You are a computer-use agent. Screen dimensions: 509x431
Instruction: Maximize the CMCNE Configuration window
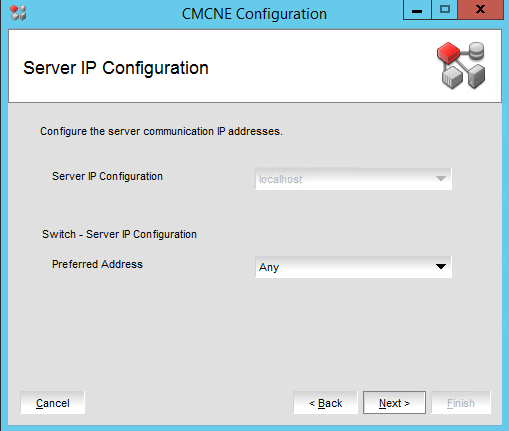tap(445, 10)
